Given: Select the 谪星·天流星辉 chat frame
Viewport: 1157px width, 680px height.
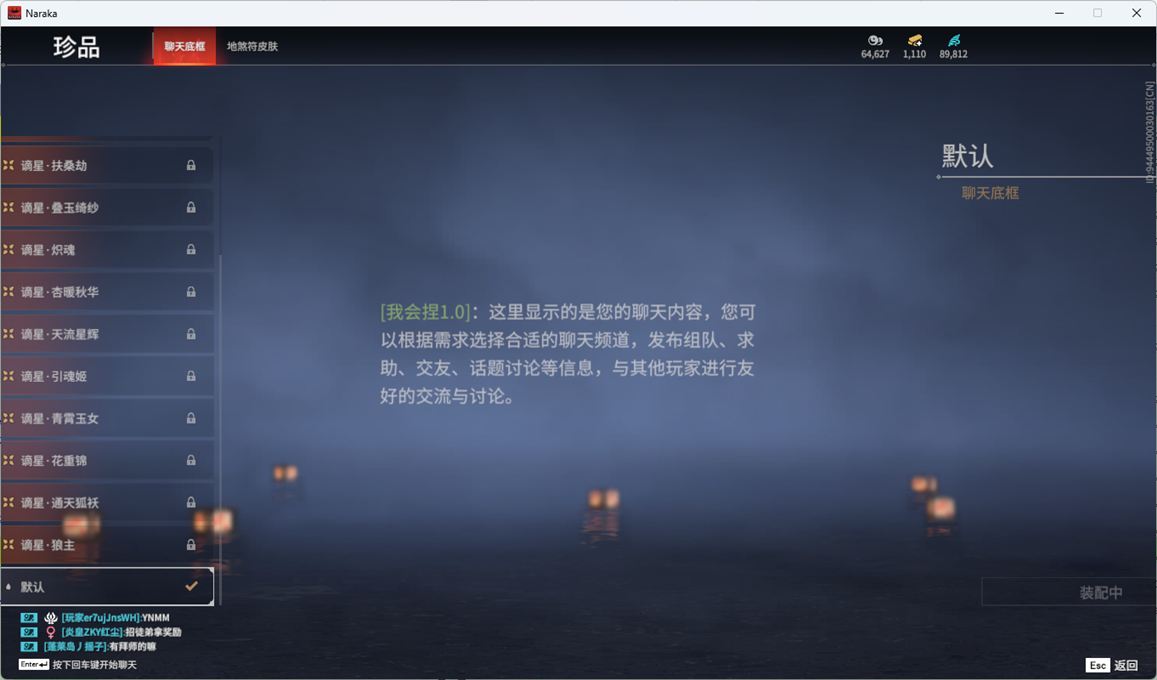Looking at the screenshot, I should [107, 333].
